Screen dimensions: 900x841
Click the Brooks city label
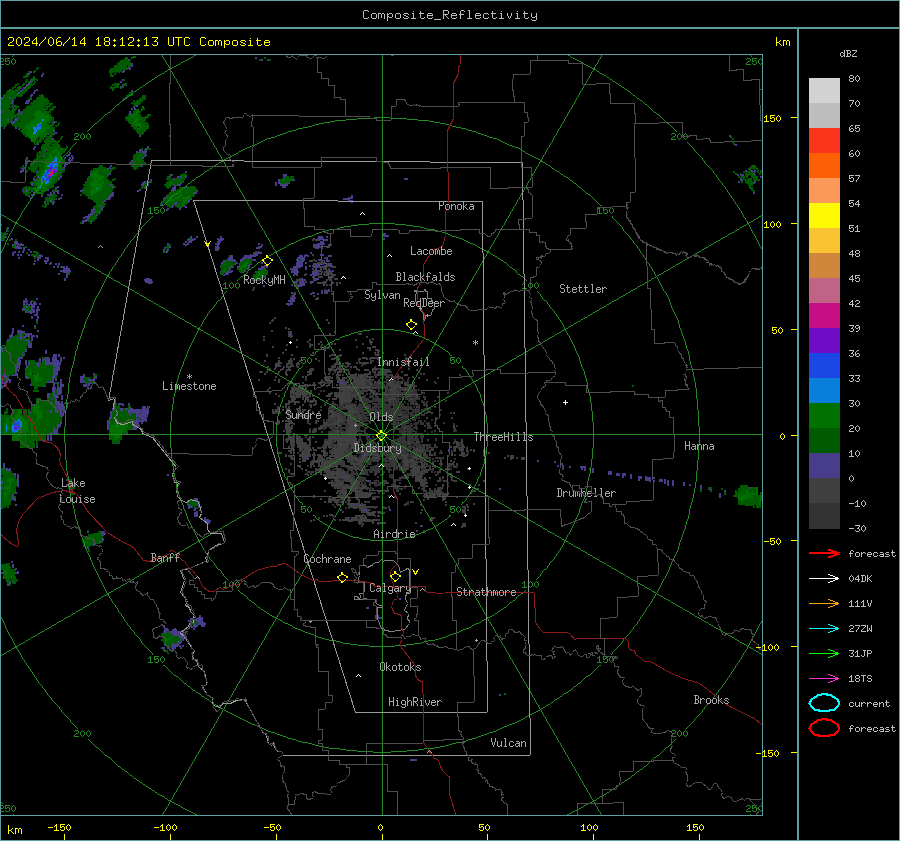711,700
